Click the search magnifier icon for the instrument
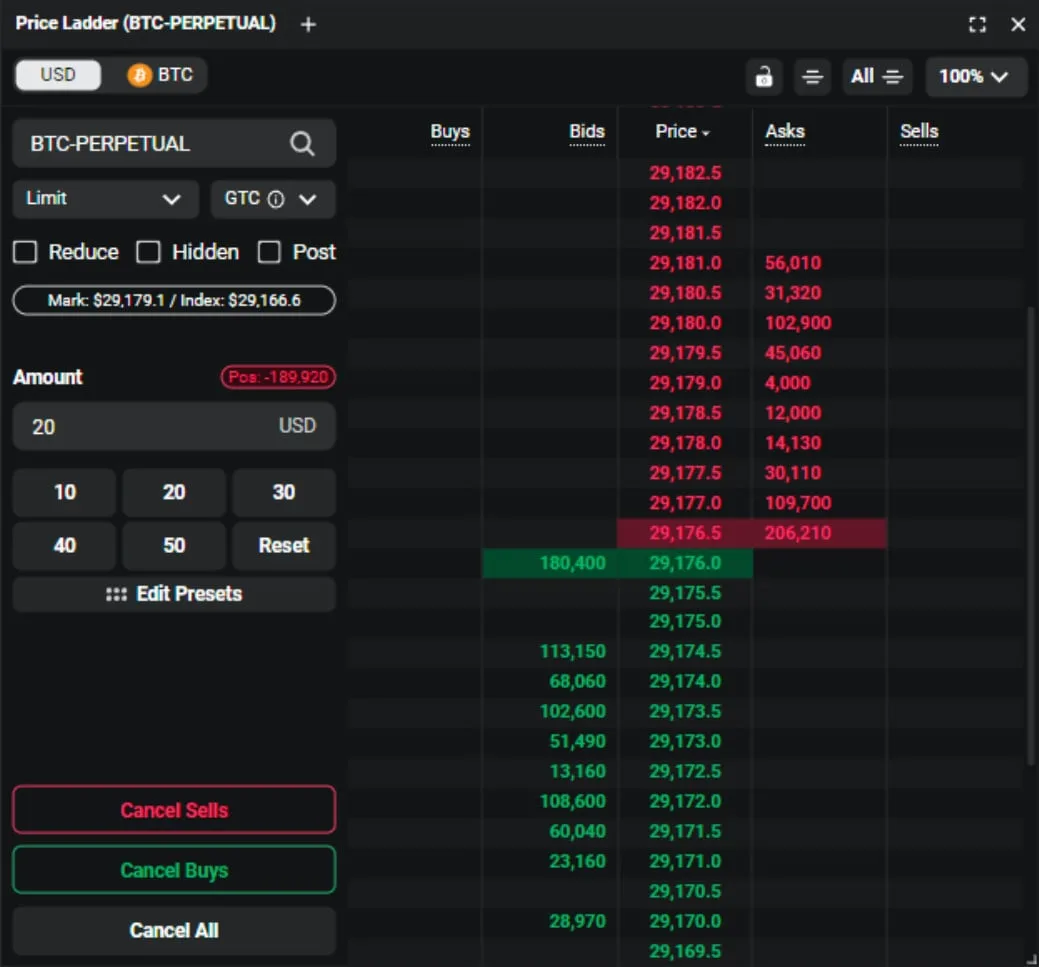 [x=302, y=143]
